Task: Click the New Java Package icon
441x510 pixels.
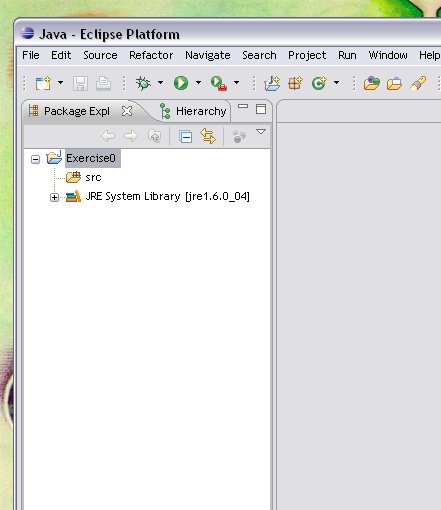Action: tap(295, 83)
